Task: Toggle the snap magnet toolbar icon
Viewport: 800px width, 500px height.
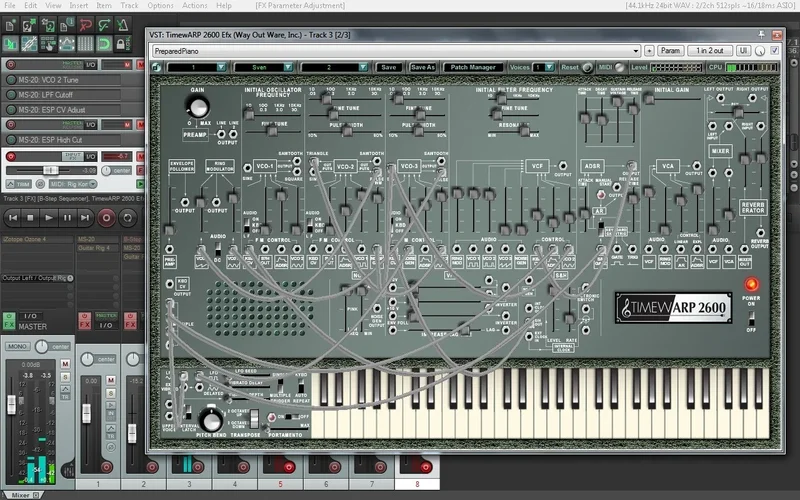Action: pyautogui.click(x=104, y=44)
